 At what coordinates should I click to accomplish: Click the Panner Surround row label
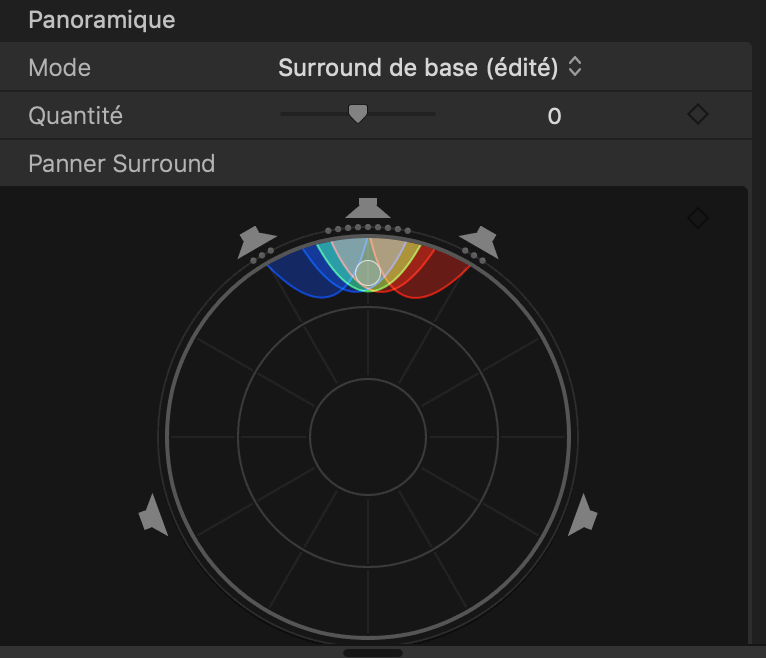pos(122,163)
